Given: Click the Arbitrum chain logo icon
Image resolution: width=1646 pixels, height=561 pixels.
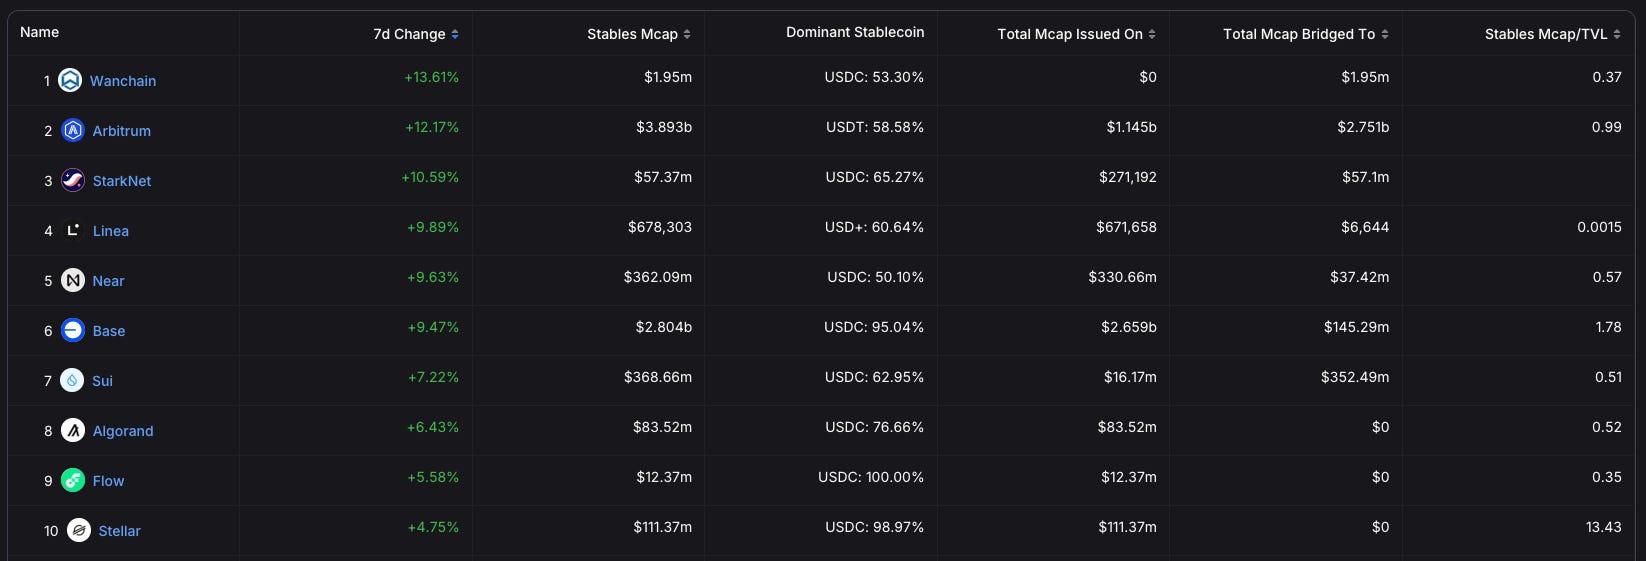Looking at the screenshot, I should tap(73, 130).
